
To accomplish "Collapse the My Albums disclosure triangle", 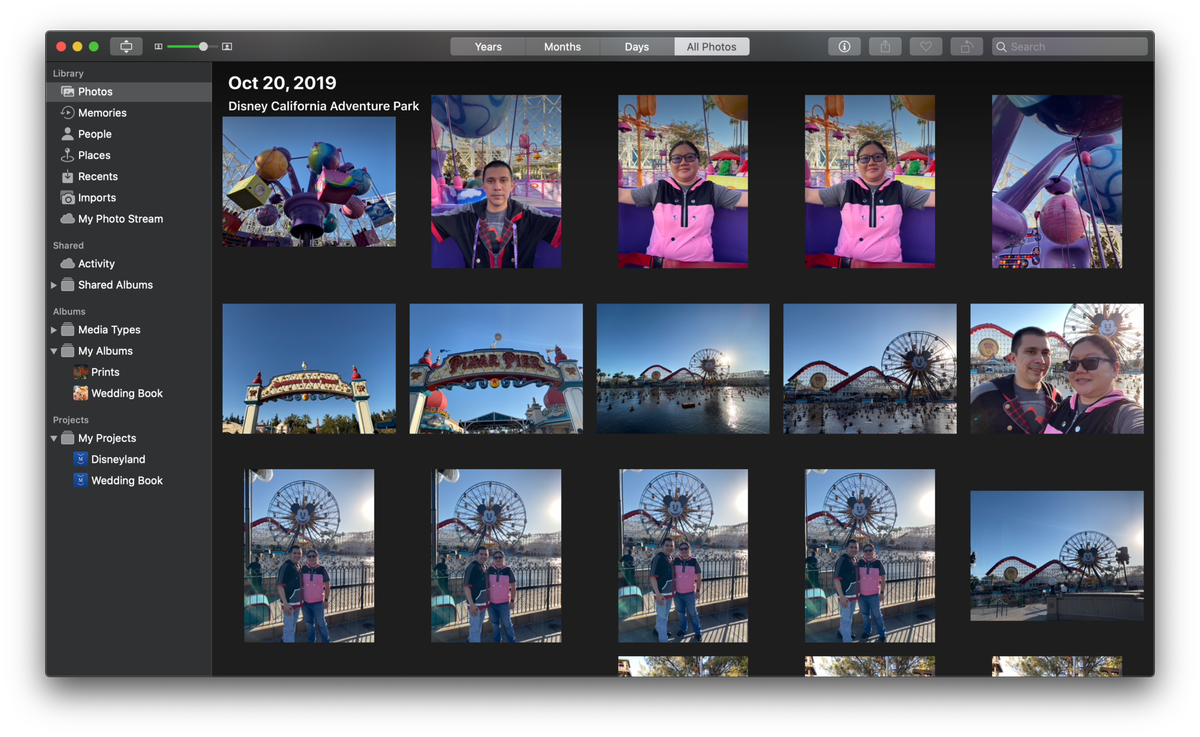I will pos(54,351).
